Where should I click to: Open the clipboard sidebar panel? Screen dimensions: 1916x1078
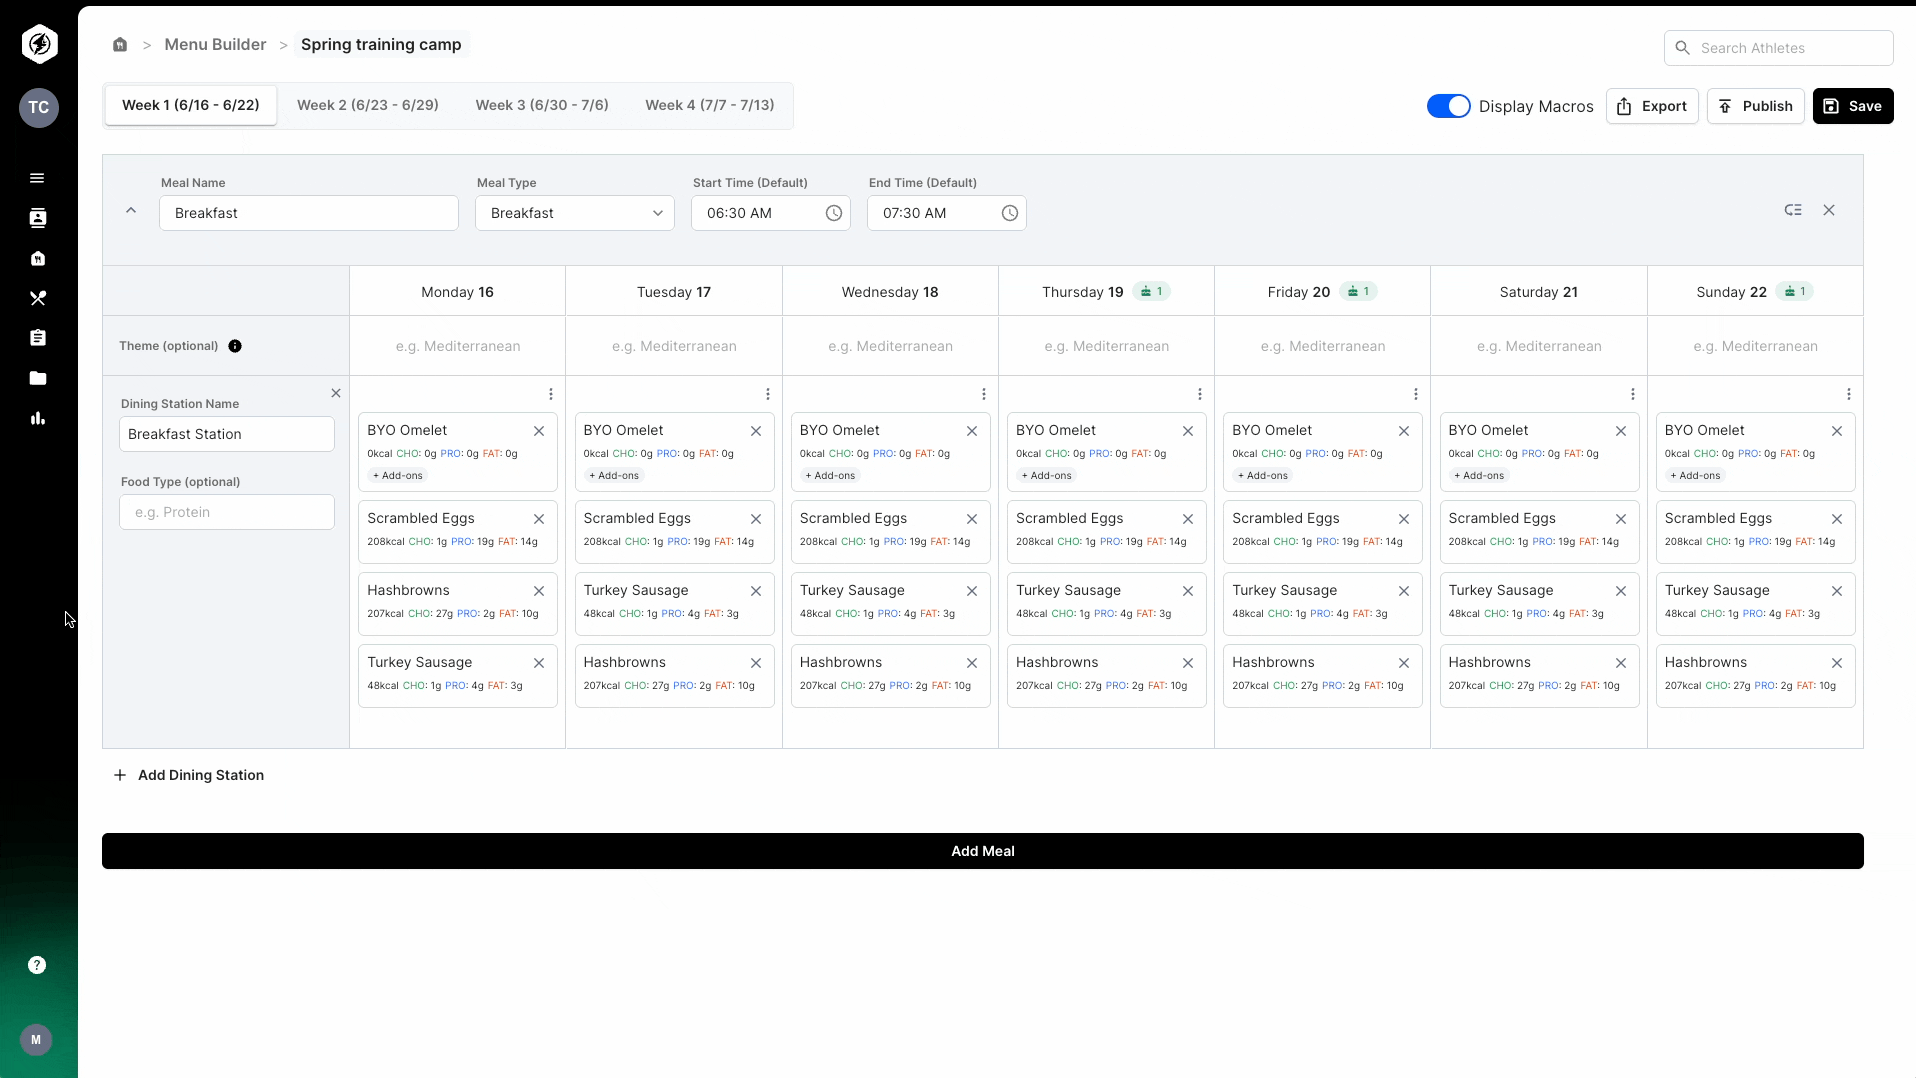click(x=37, y=338)
